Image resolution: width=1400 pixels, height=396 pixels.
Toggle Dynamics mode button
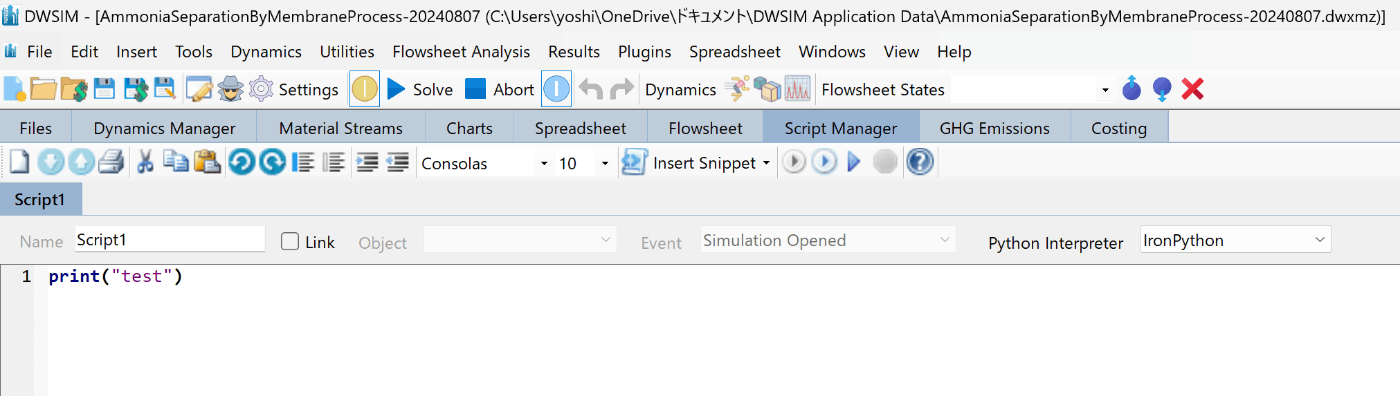point(680,90)
